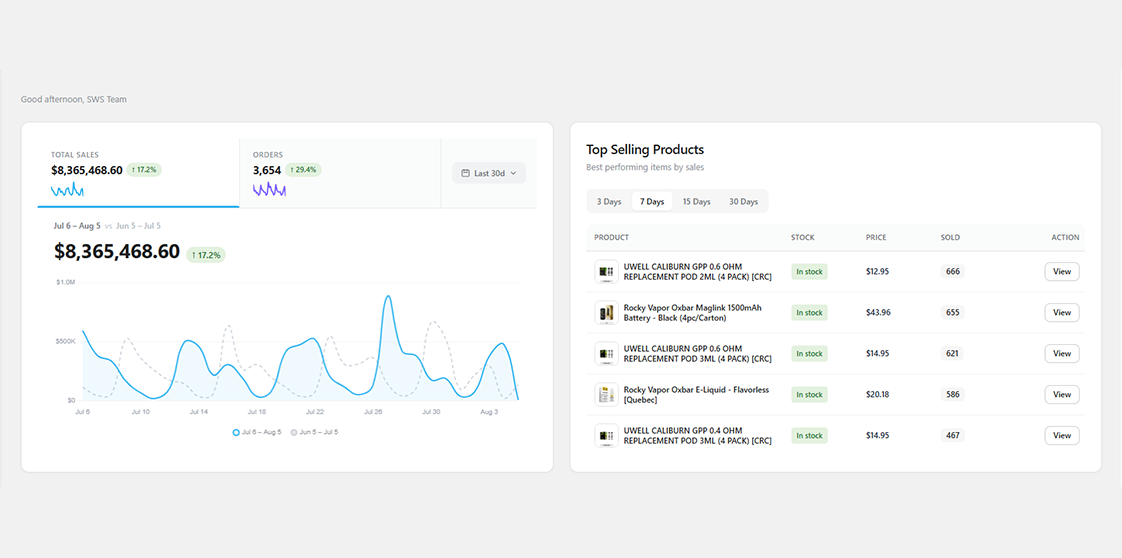The height and width of the screenshot is (558, 1122).
Task: Click the 655 sold count
Action: [952, 313]
